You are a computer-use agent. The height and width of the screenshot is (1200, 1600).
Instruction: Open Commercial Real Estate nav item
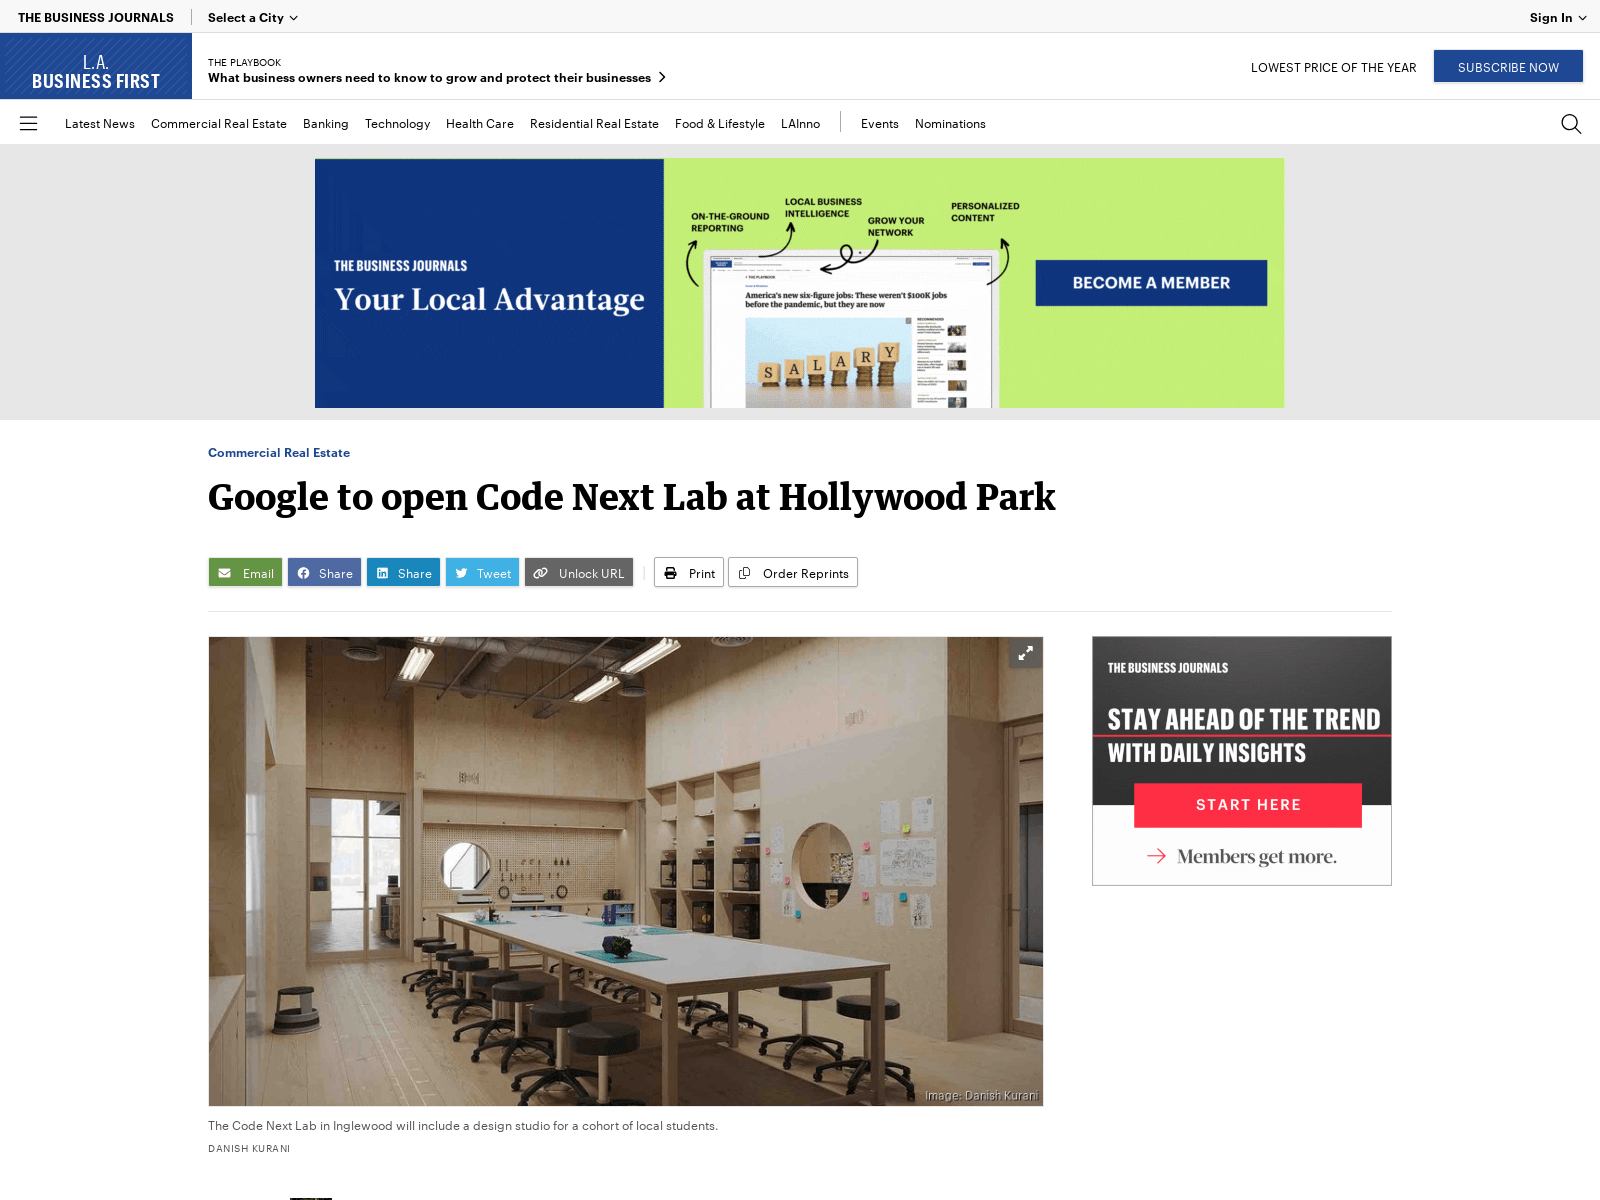point(219,123)
